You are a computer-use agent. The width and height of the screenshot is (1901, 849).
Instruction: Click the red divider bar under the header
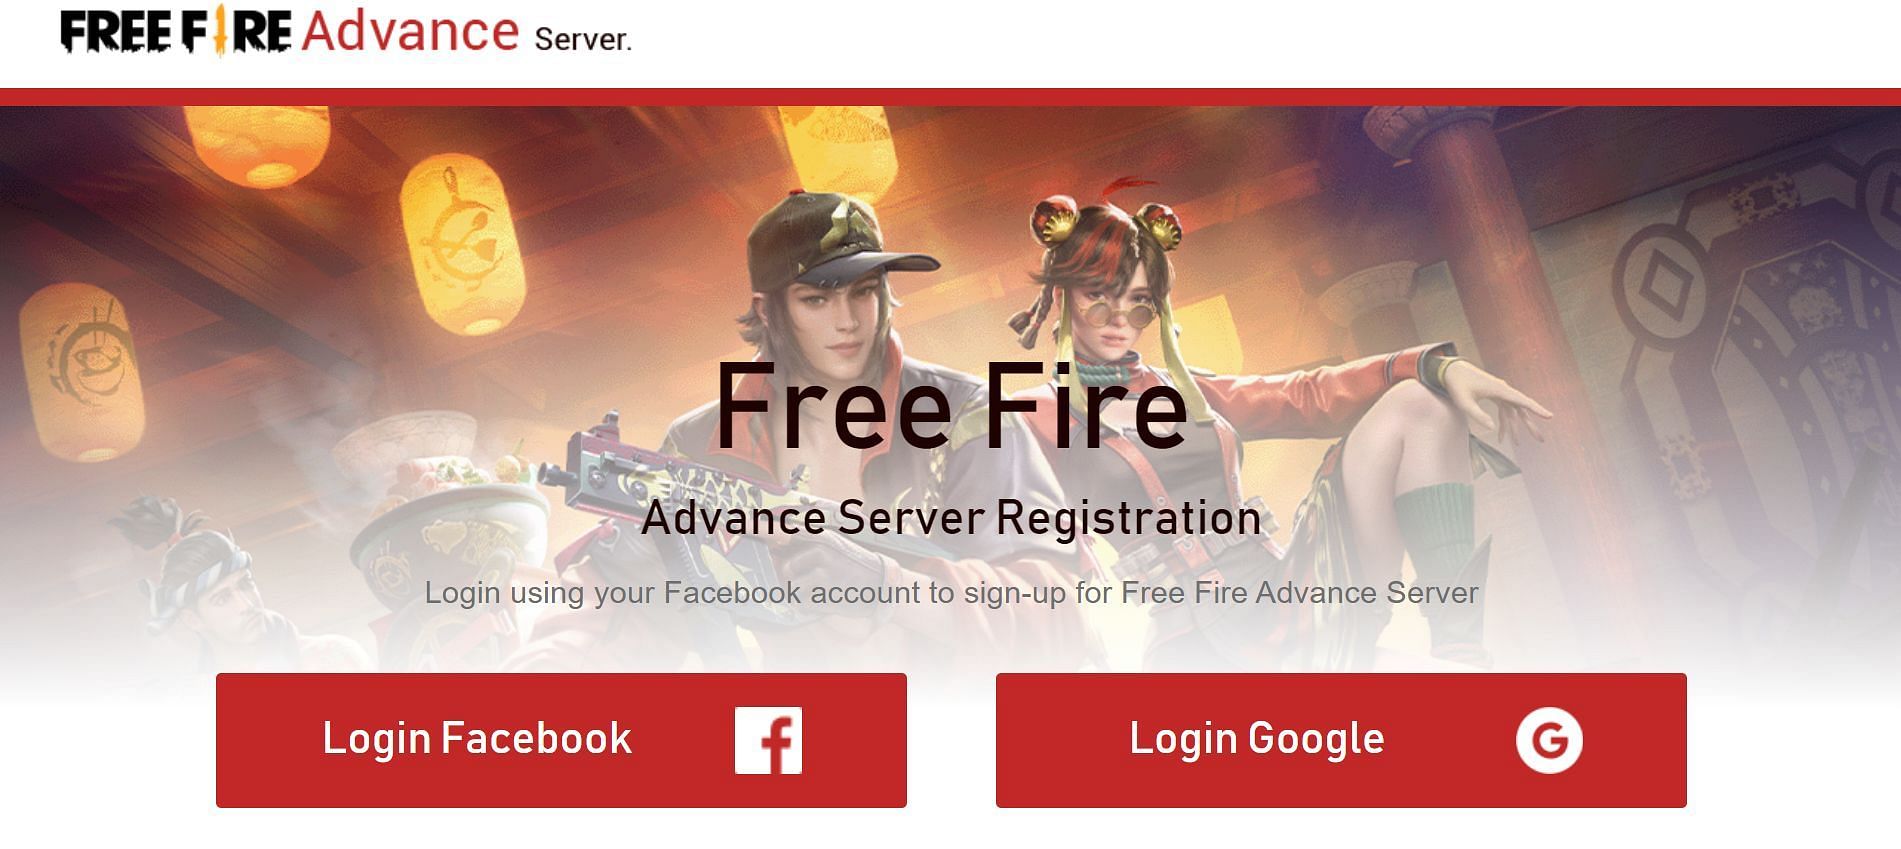pyautogui.click(x=950, y=97)
